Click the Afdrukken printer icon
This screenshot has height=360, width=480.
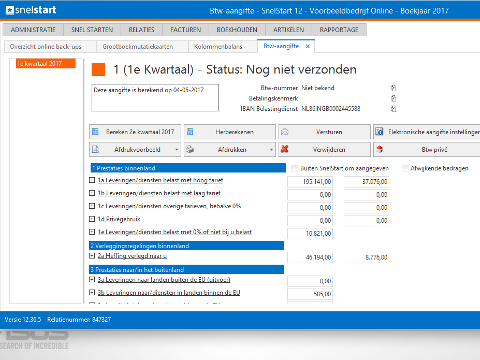[190, 149]
